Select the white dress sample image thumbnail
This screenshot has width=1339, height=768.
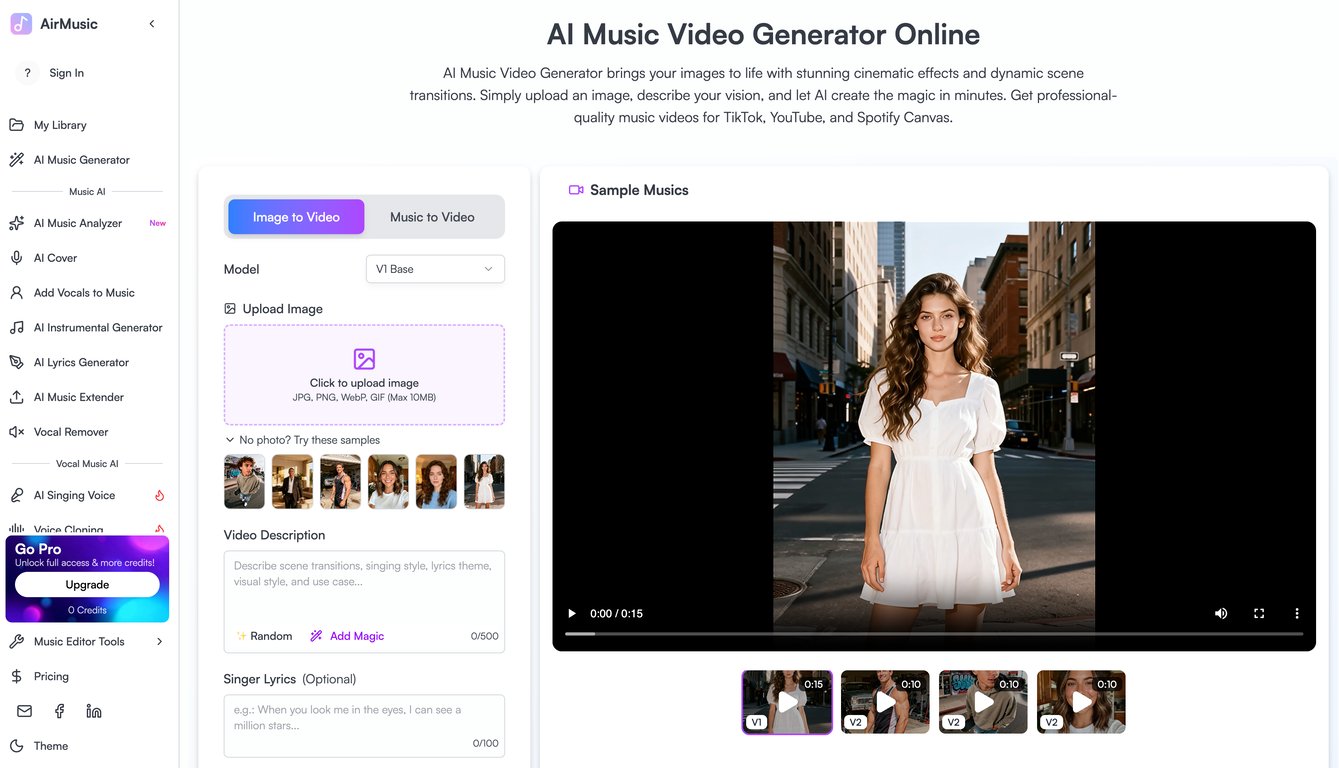point(484,481)
